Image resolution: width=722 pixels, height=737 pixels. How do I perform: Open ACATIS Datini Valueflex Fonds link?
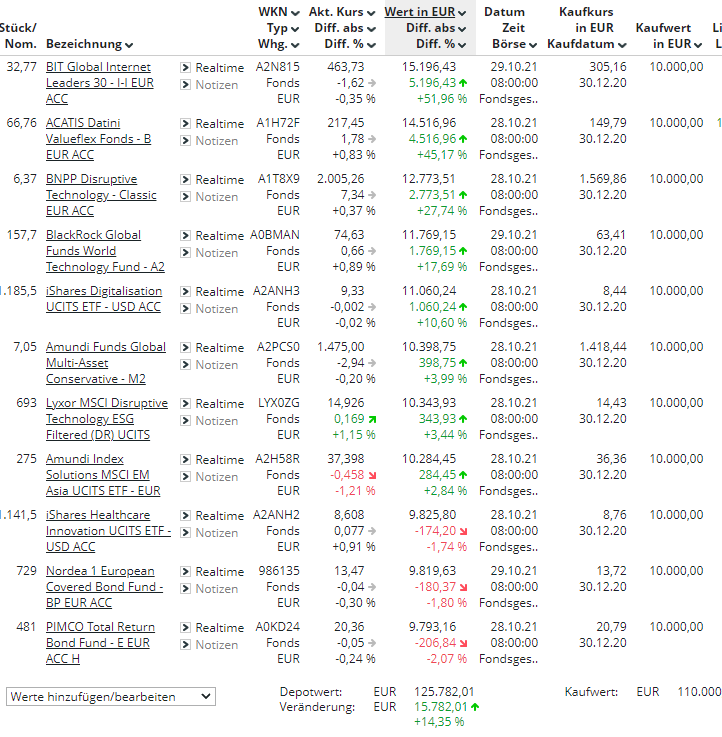pos(98,139)
